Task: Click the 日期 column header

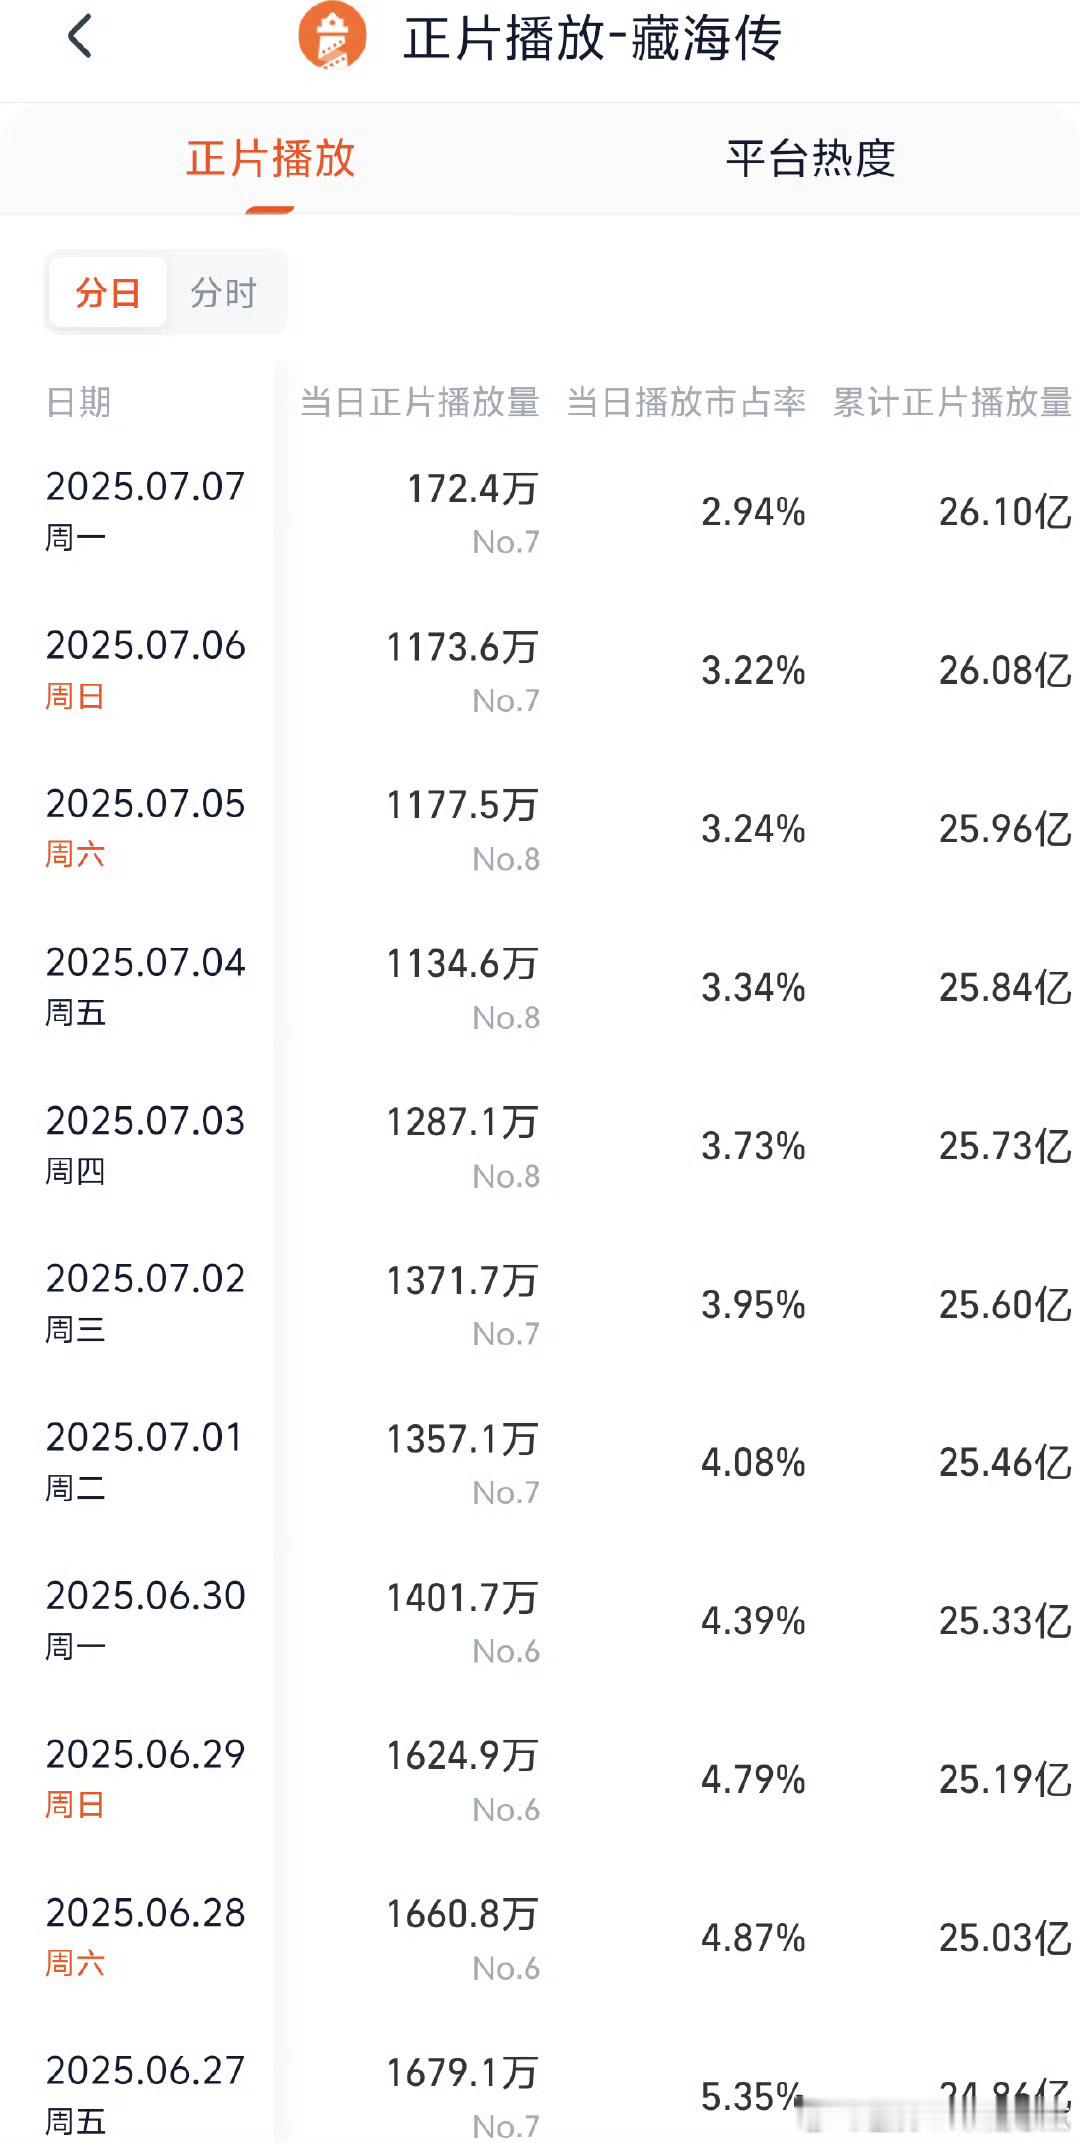Action: (78, 402)
